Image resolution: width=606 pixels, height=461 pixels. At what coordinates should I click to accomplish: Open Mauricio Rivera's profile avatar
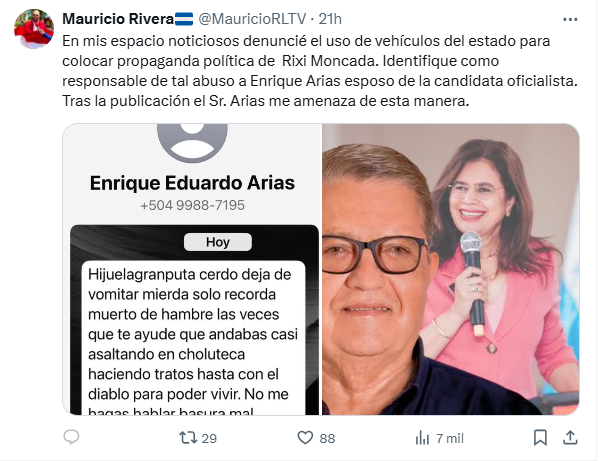(x=34, y=29)
